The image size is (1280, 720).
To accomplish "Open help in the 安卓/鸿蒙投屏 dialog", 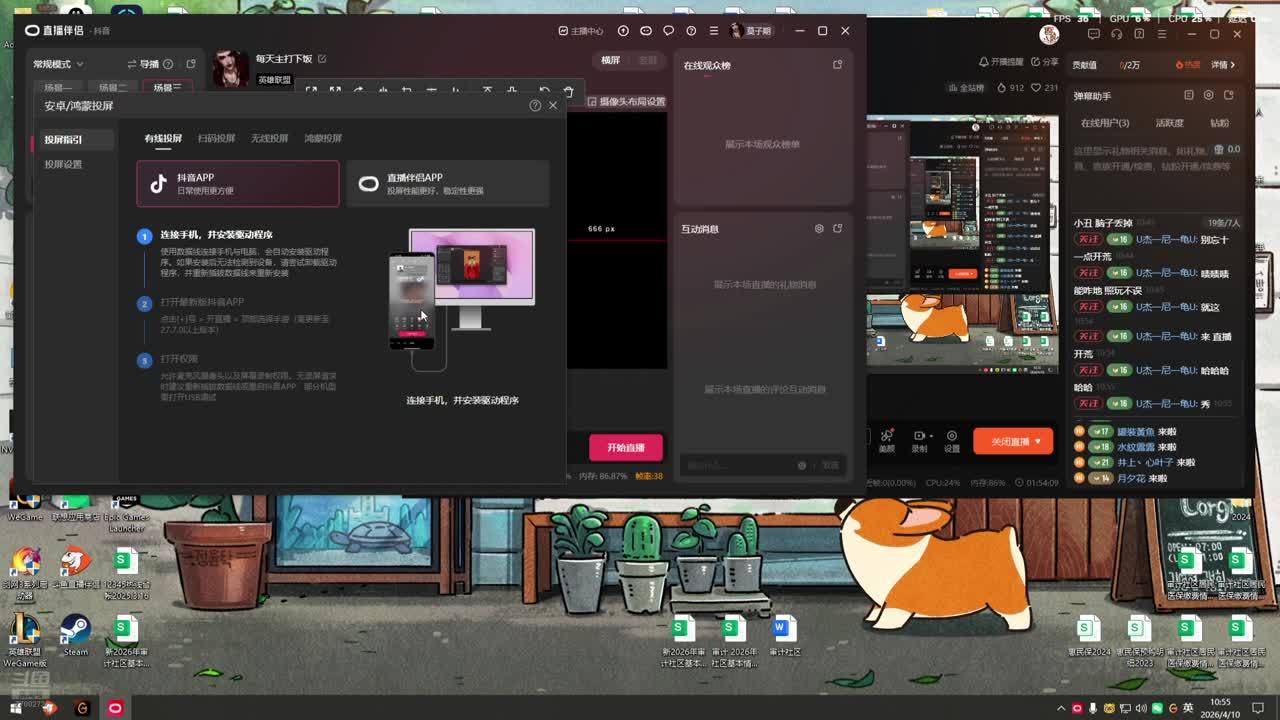I will pos(535,105).
